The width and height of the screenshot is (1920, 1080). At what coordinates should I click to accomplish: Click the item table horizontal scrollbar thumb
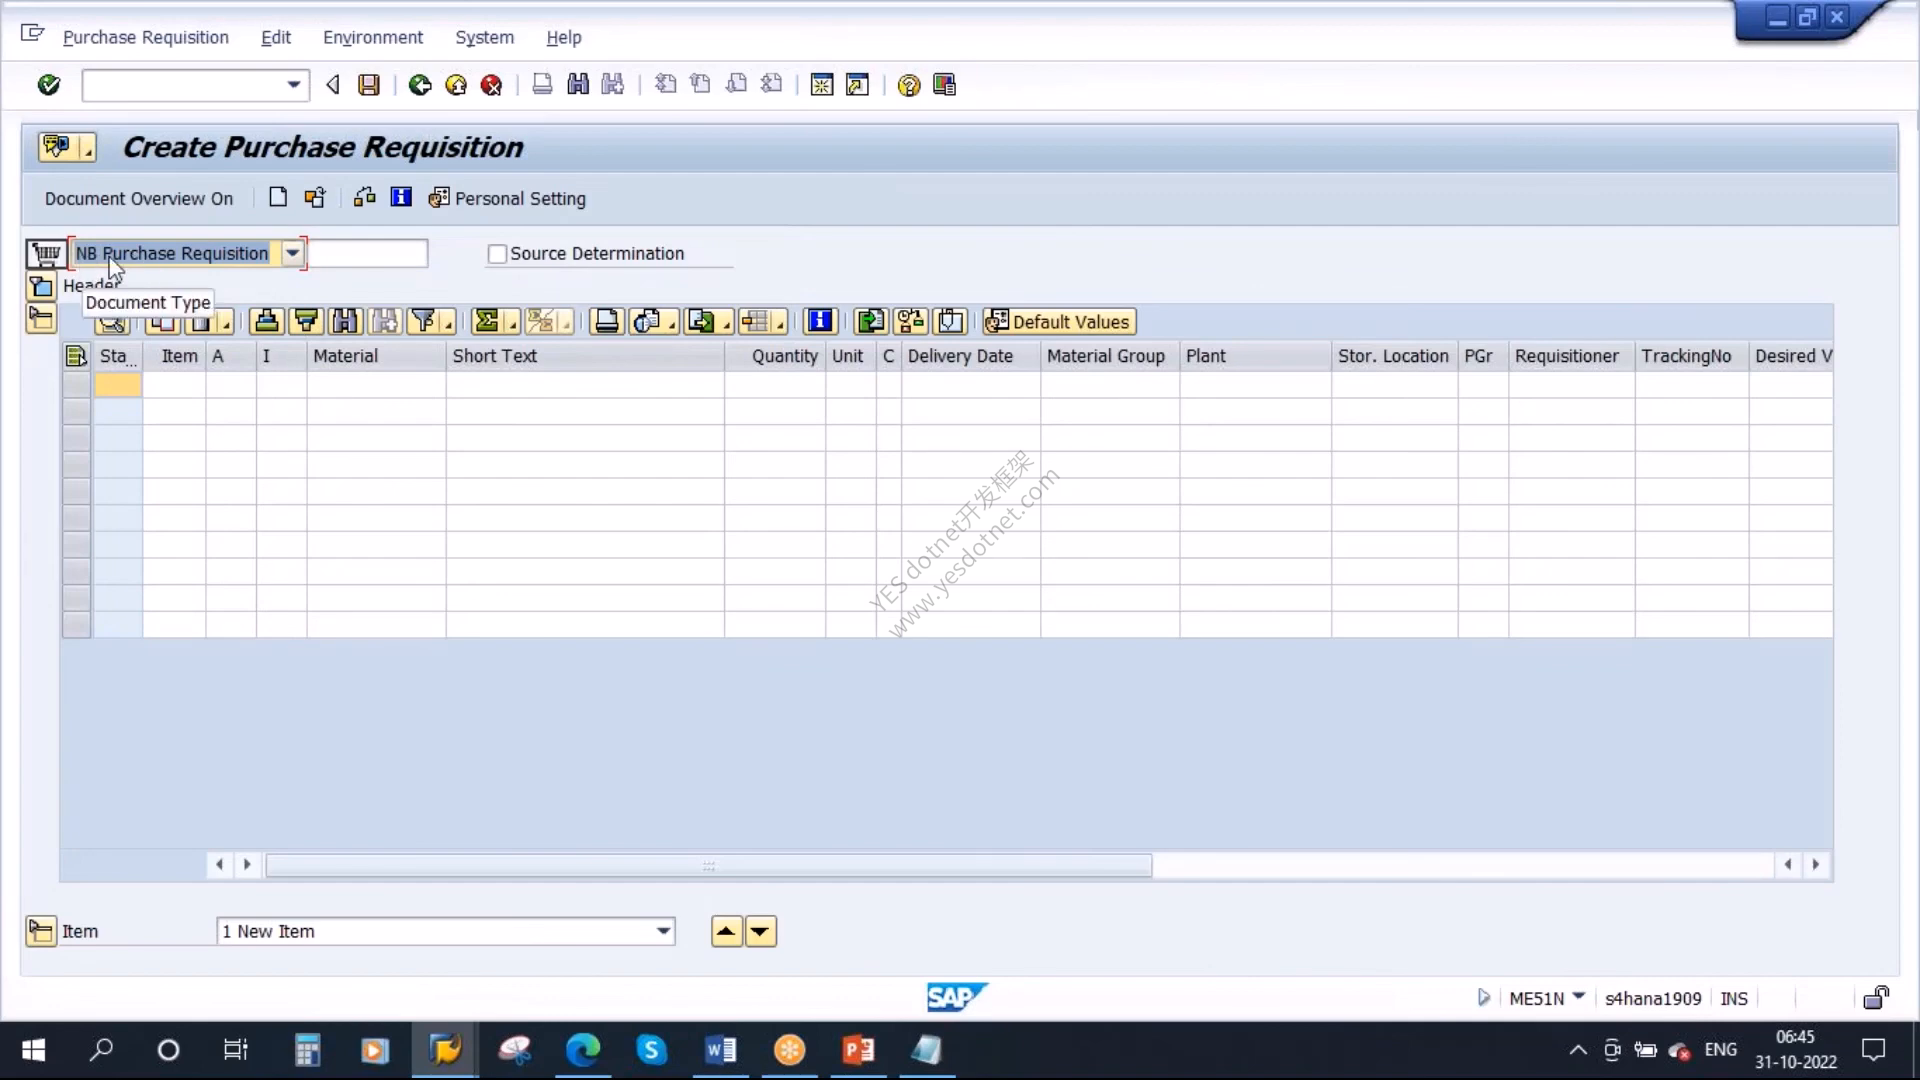point(708,865)
